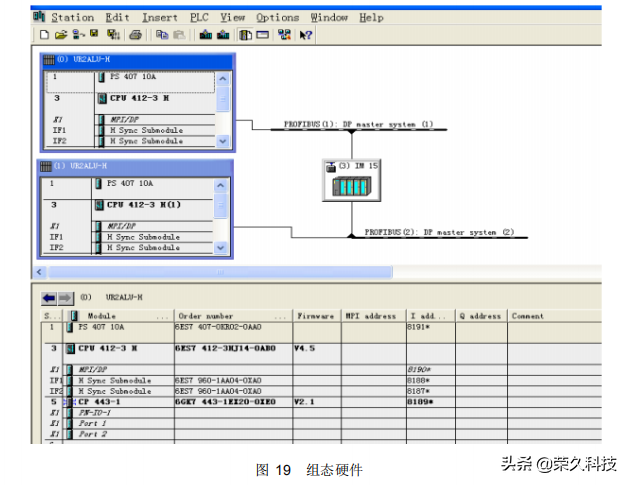
Task: Open the Options menu
Action: [x=277, y=17]
